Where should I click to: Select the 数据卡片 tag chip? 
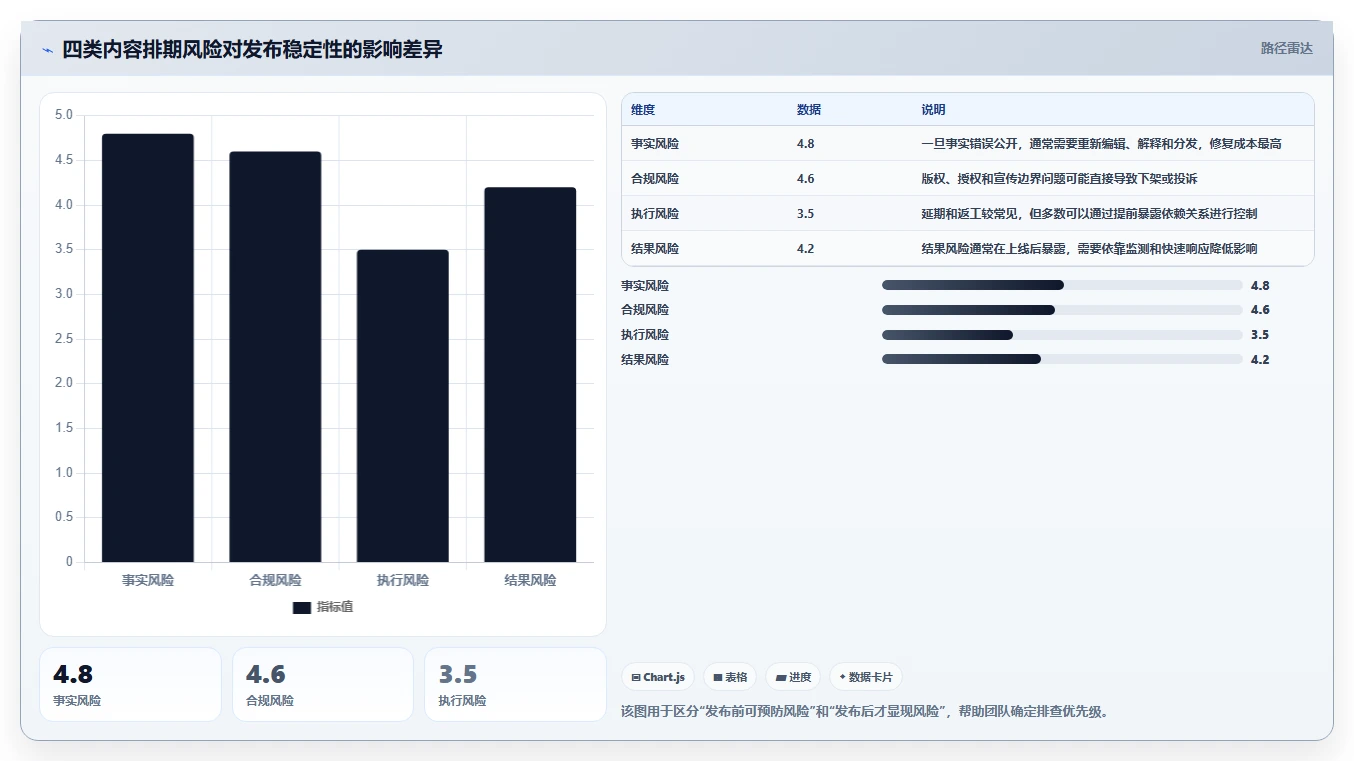pos(866,677)
